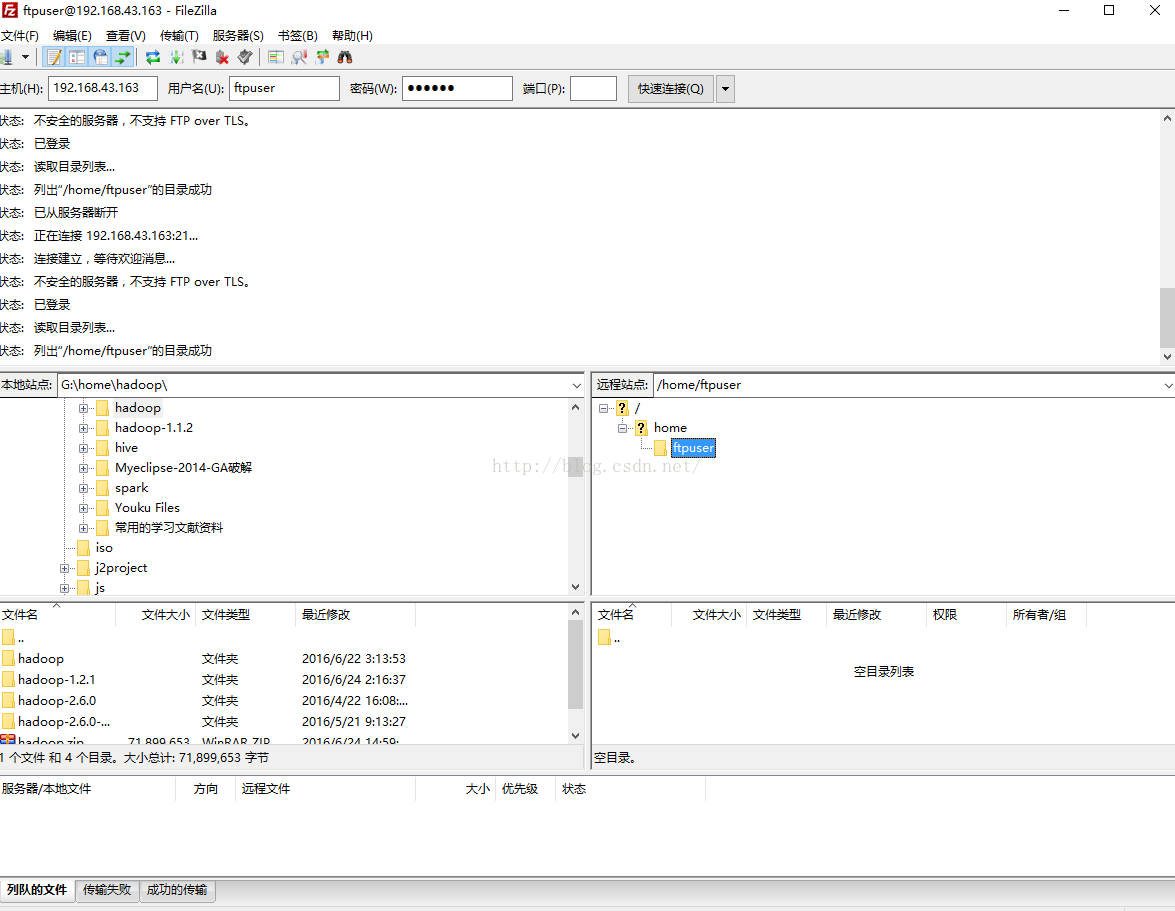
Task: Sort remote files by 权限 column
Action: [965, 615]
